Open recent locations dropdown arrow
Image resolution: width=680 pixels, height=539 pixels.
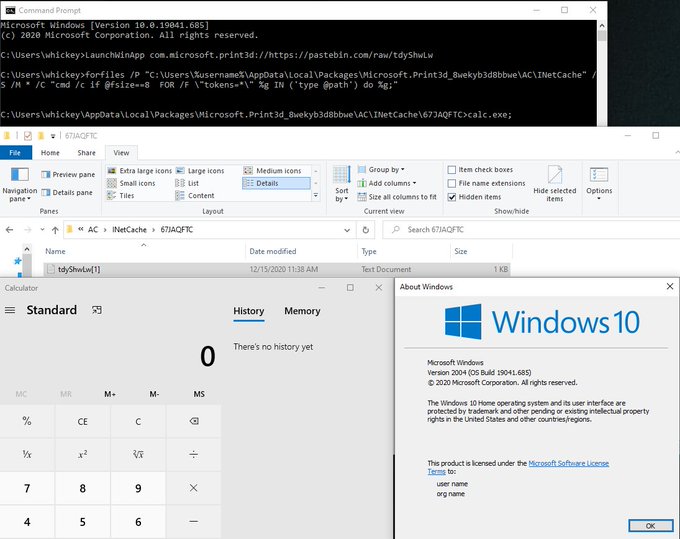(42, 229)
